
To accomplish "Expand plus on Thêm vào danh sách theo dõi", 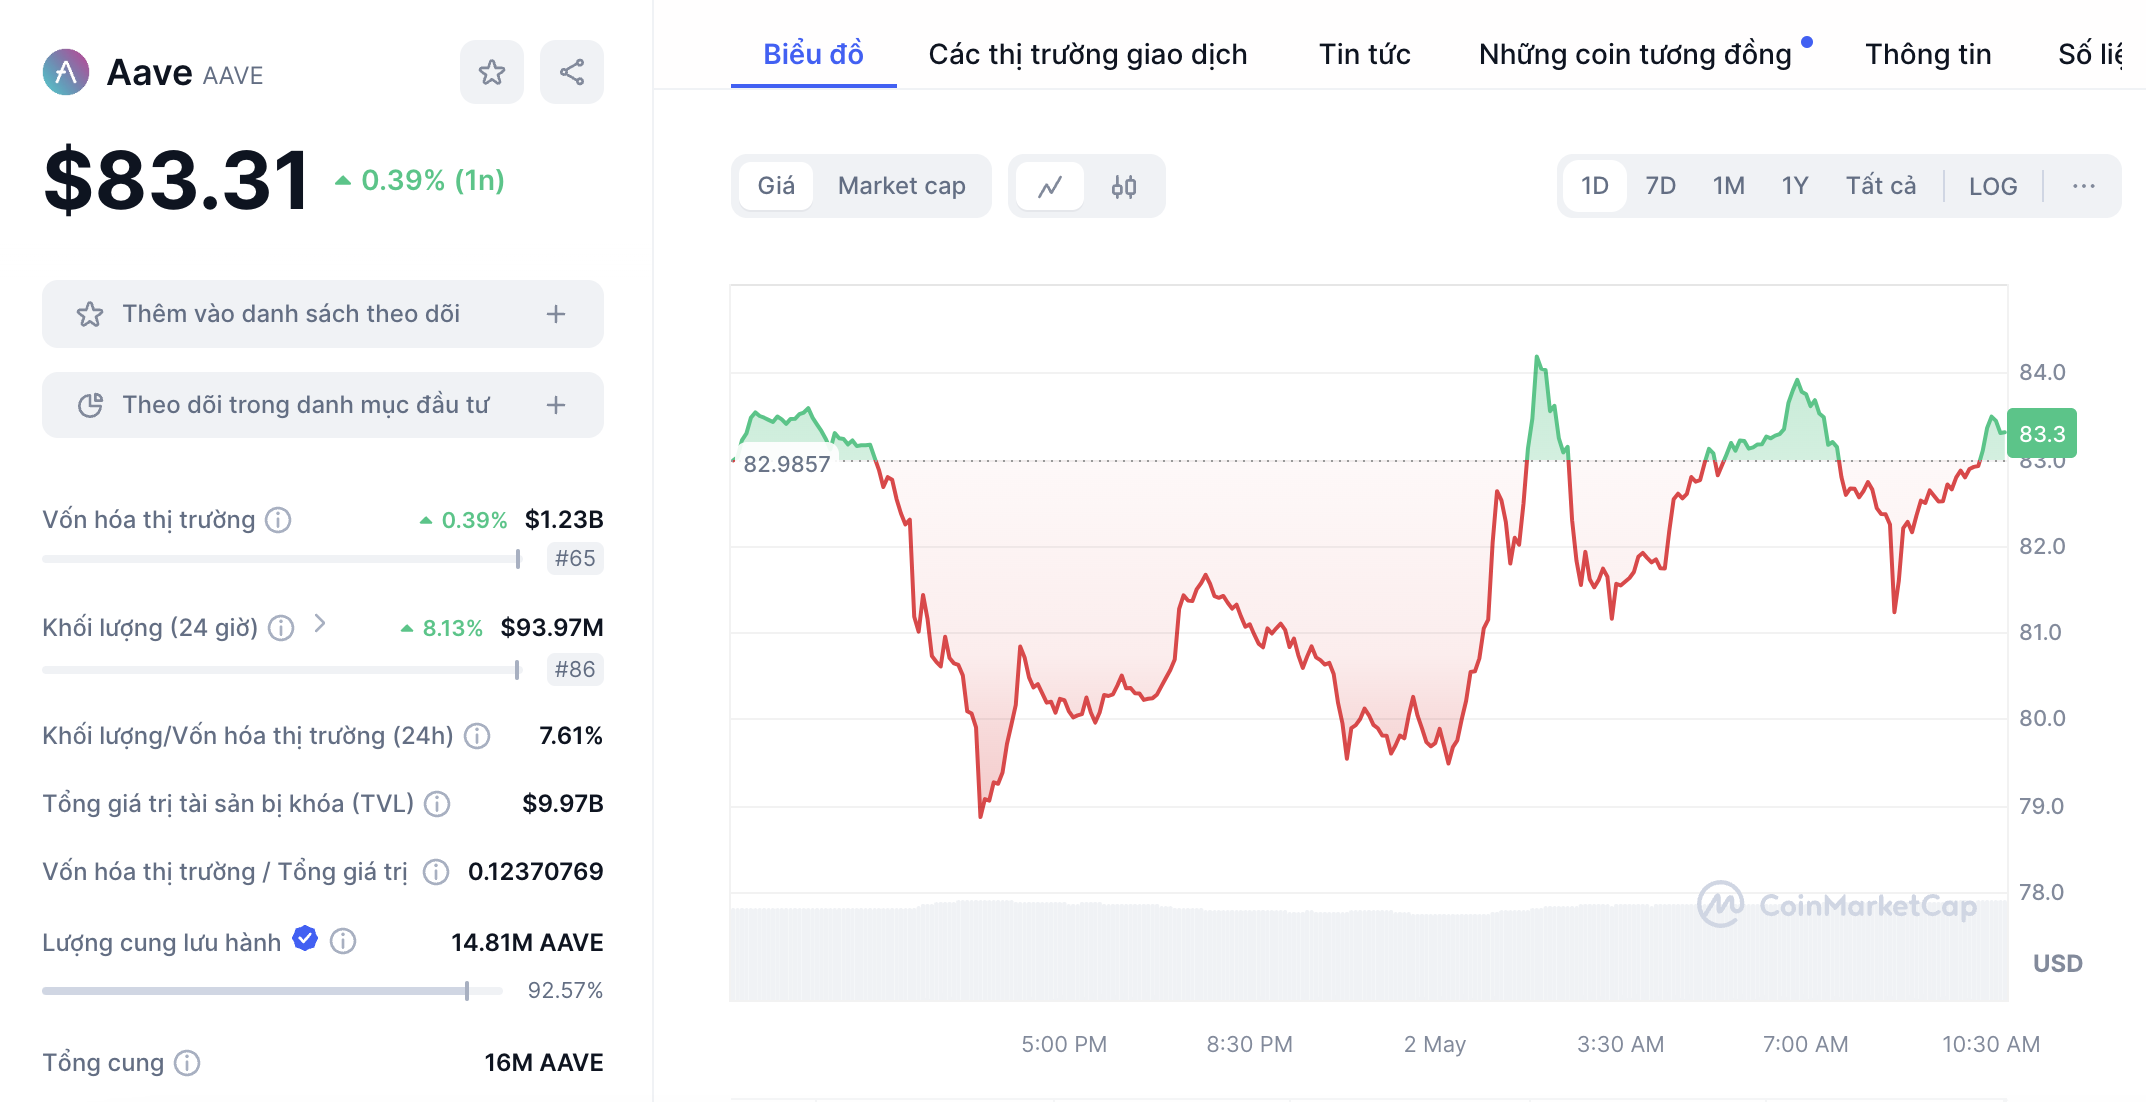I will (x=556, y=314).
